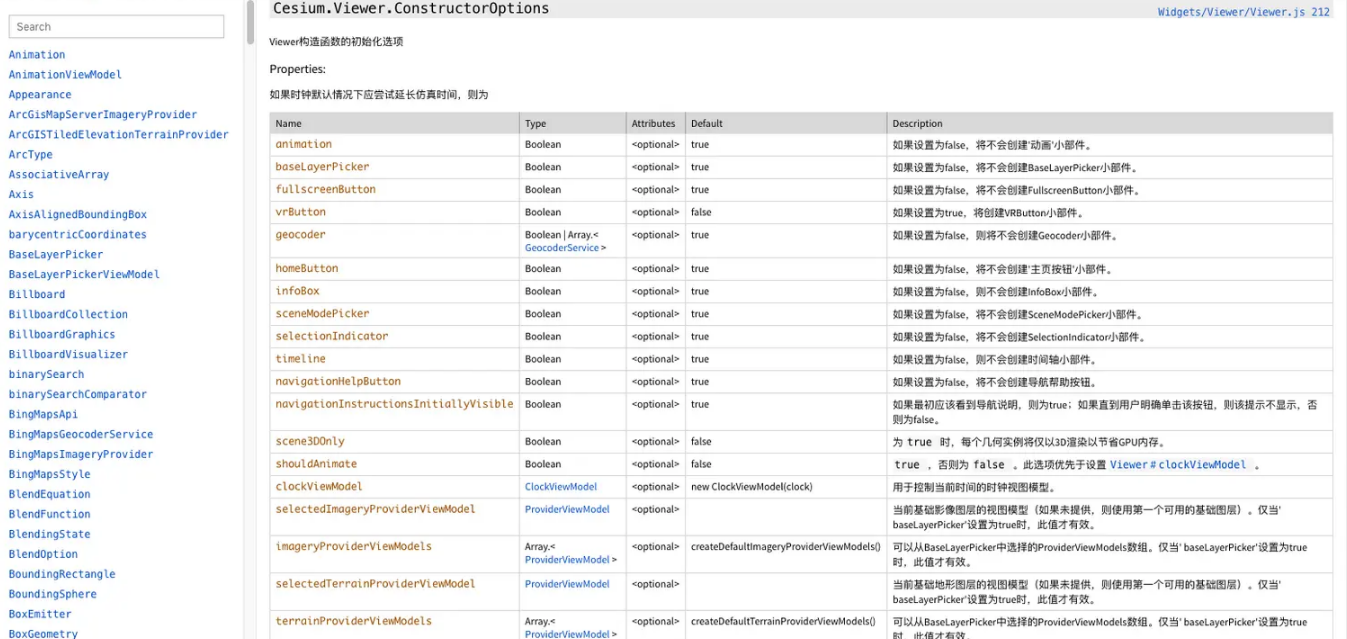The width and height of the screenshot is (1347, 639).
Task: Select ArcType in sidebar list
Action: [x=31, y=155]
